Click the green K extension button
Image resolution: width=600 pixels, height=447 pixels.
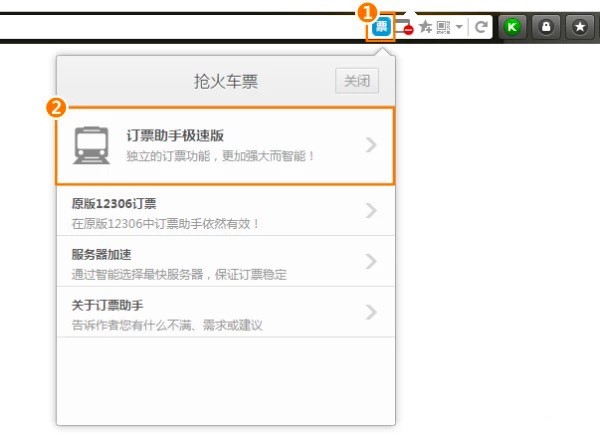[x=512, y=27]
